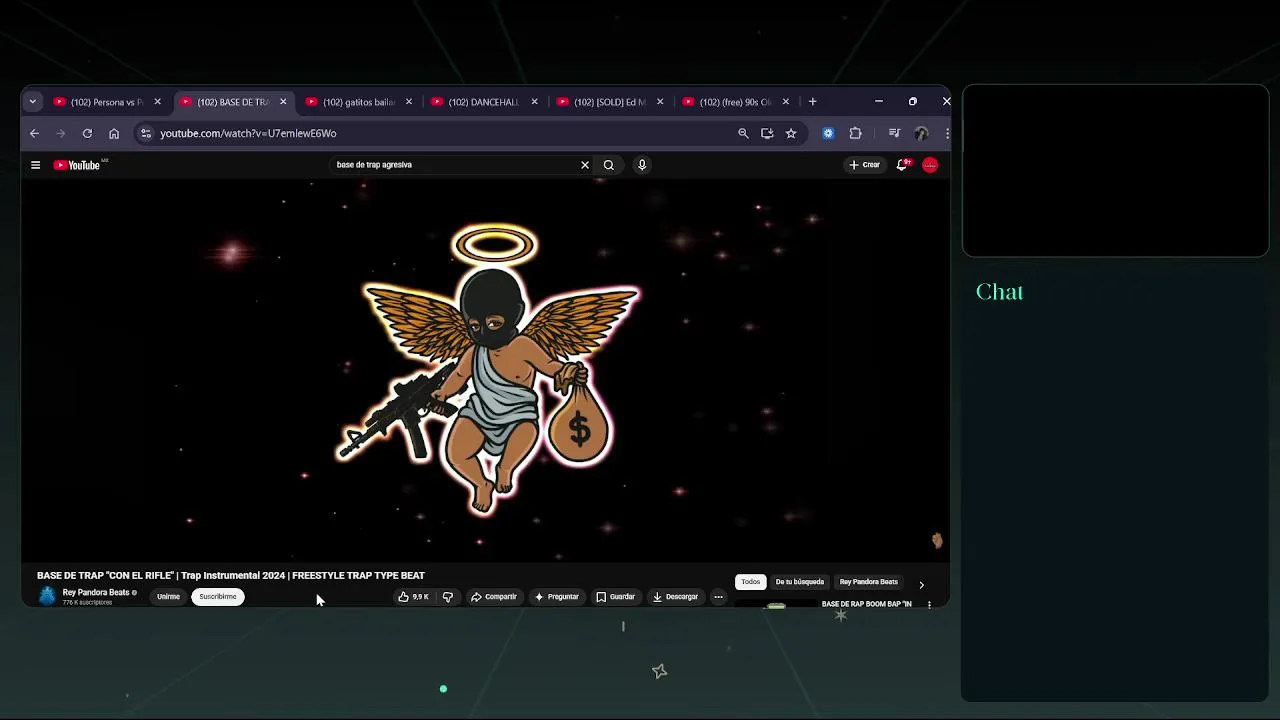The width and height of the screenshot is (1280, 720).
Task: Open the more actions three-dot menu
Action: tap(718, 597)
